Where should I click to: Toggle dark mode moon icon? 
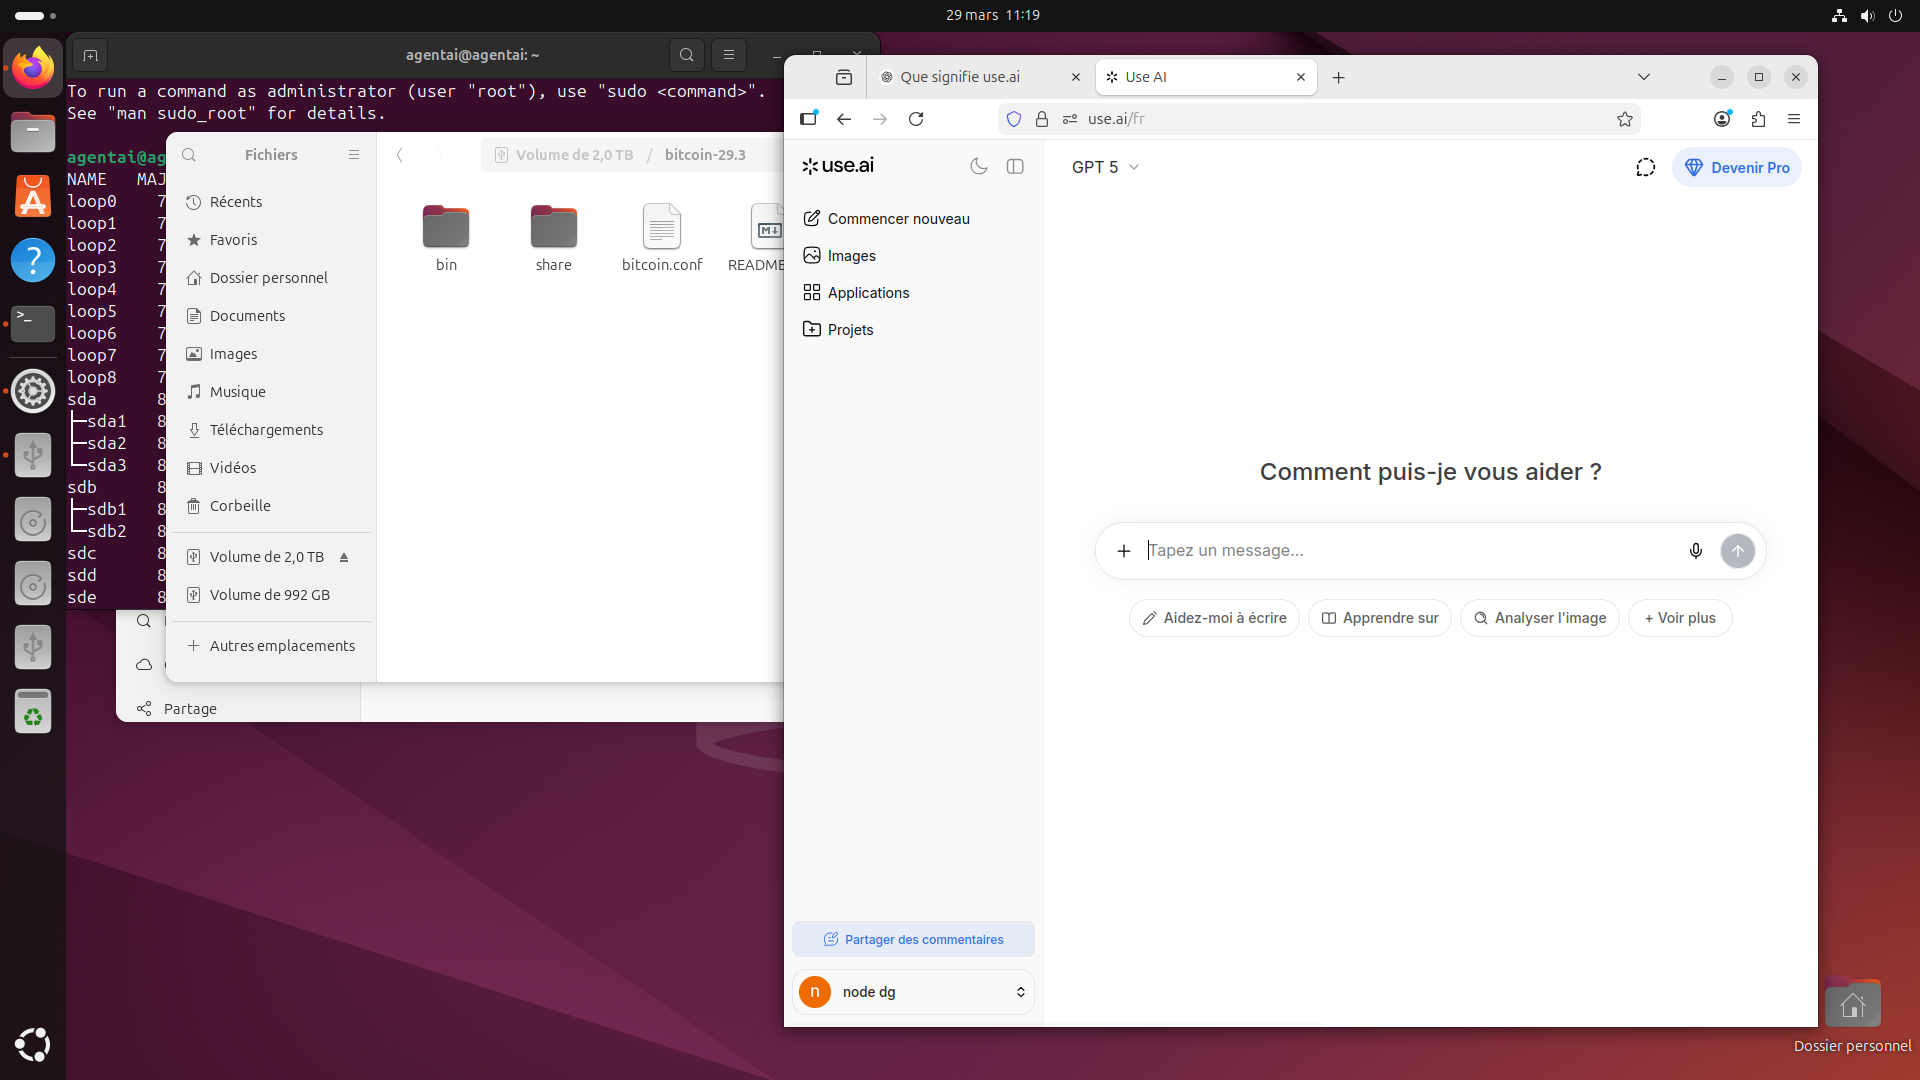979,167
